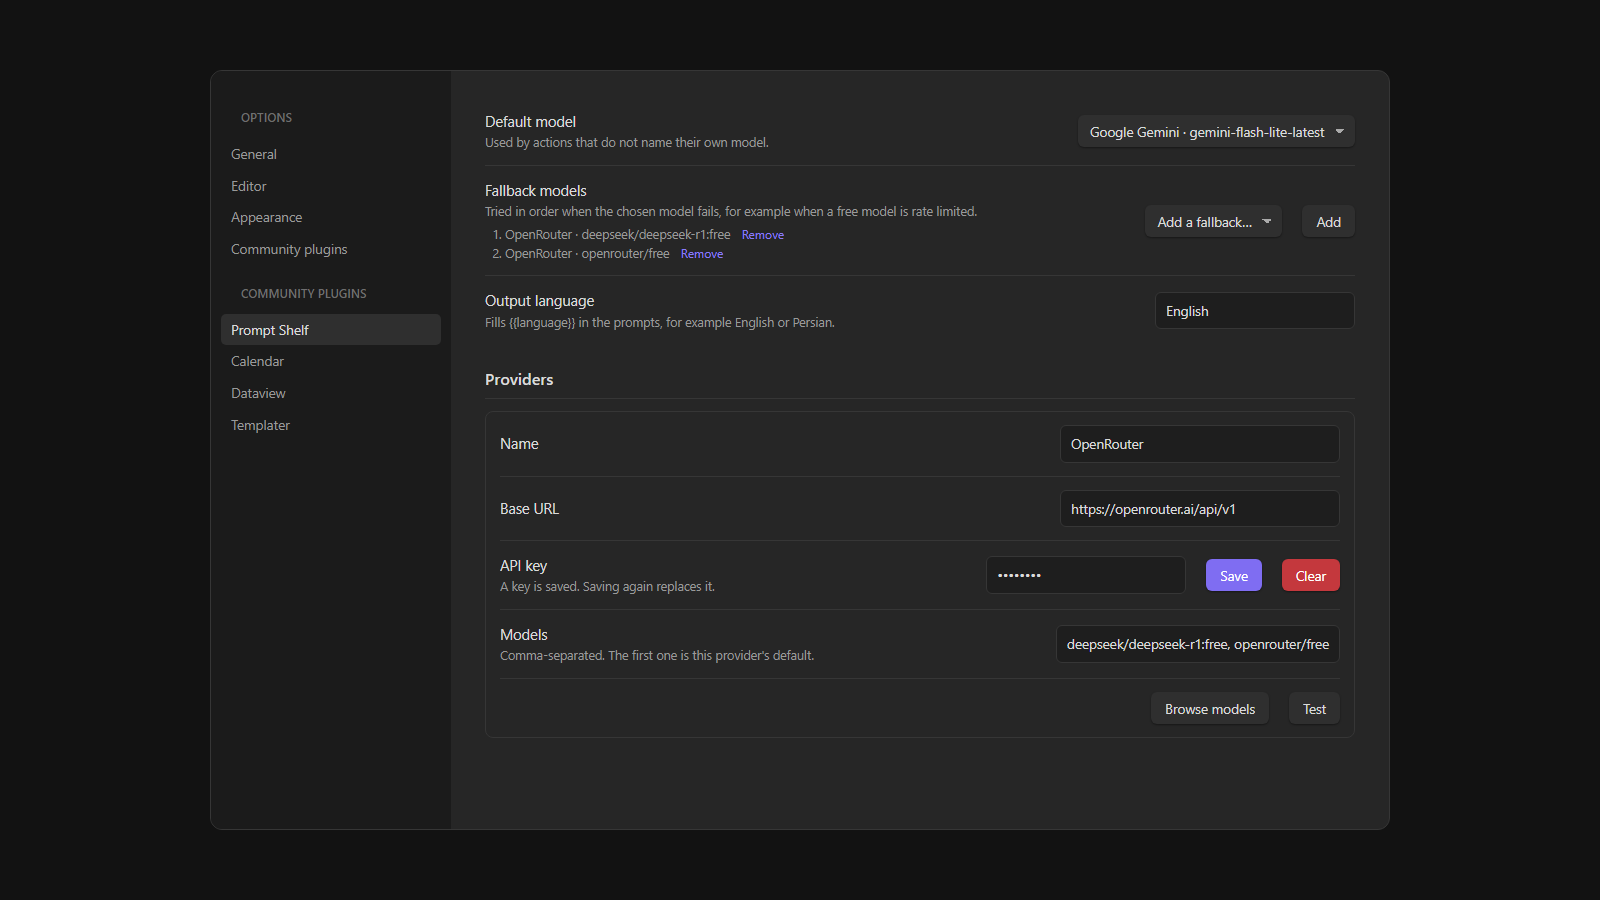The height and width of the screenshot is (900, 1600).
Task: Click the Add fallback button
Action: coord(1328,222)
